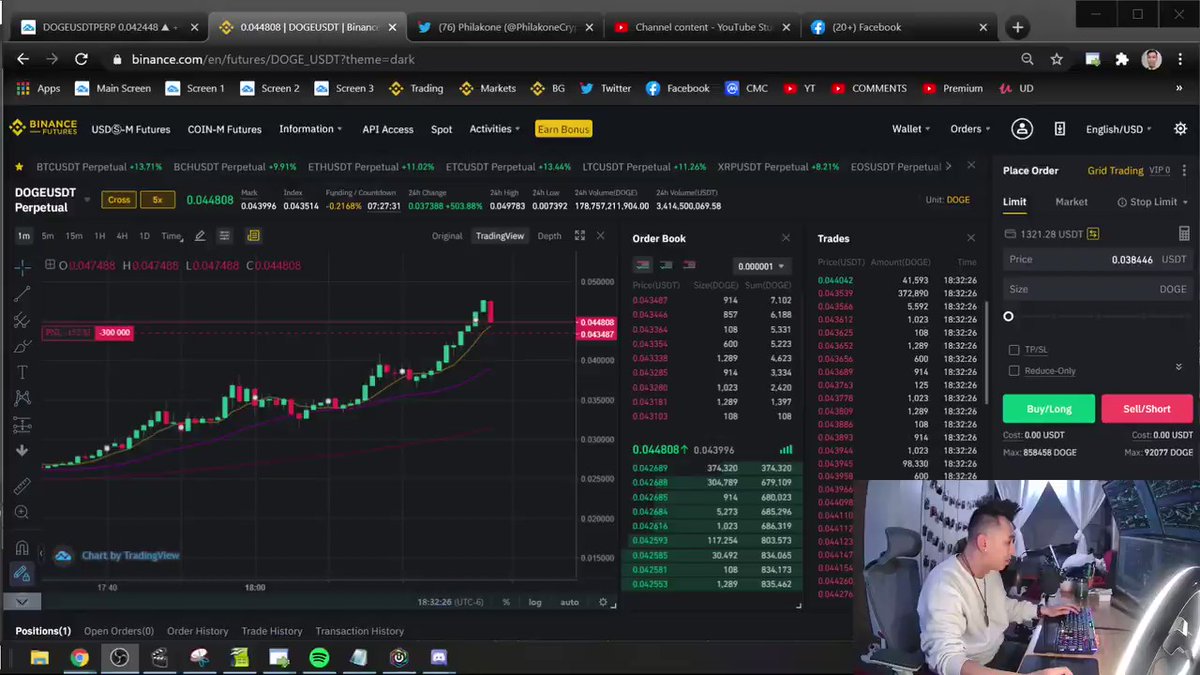Select the brush drawing tool
The image size is (1200, 675).
tap(22, 346)
